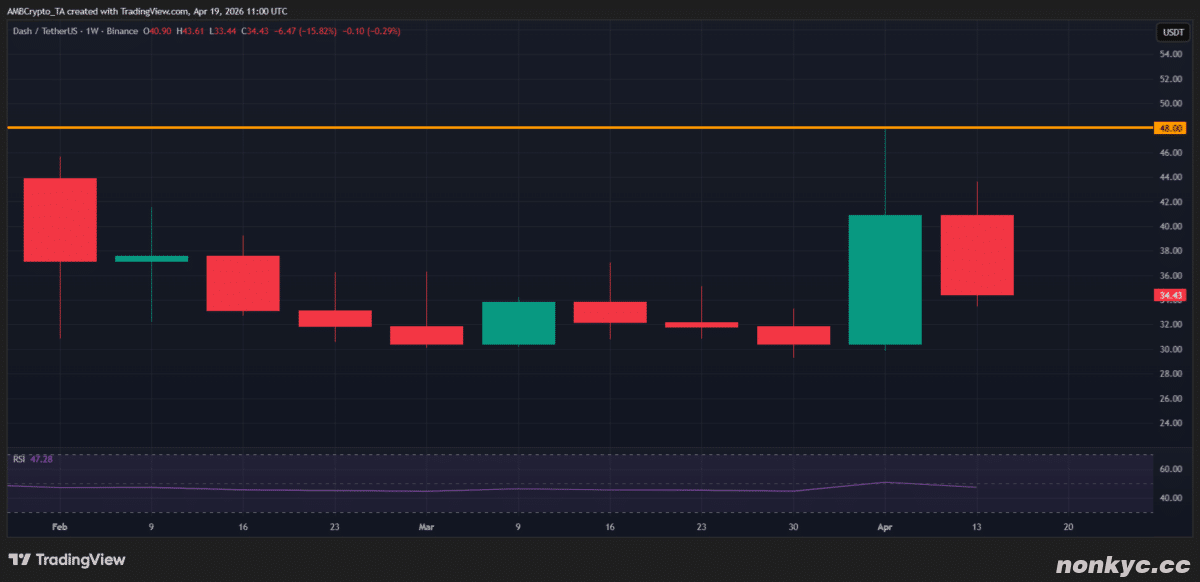Click the Mar label on time axis
This screenshot has width=1200, height=582.
pyautogui.click(x=426, y=526)
